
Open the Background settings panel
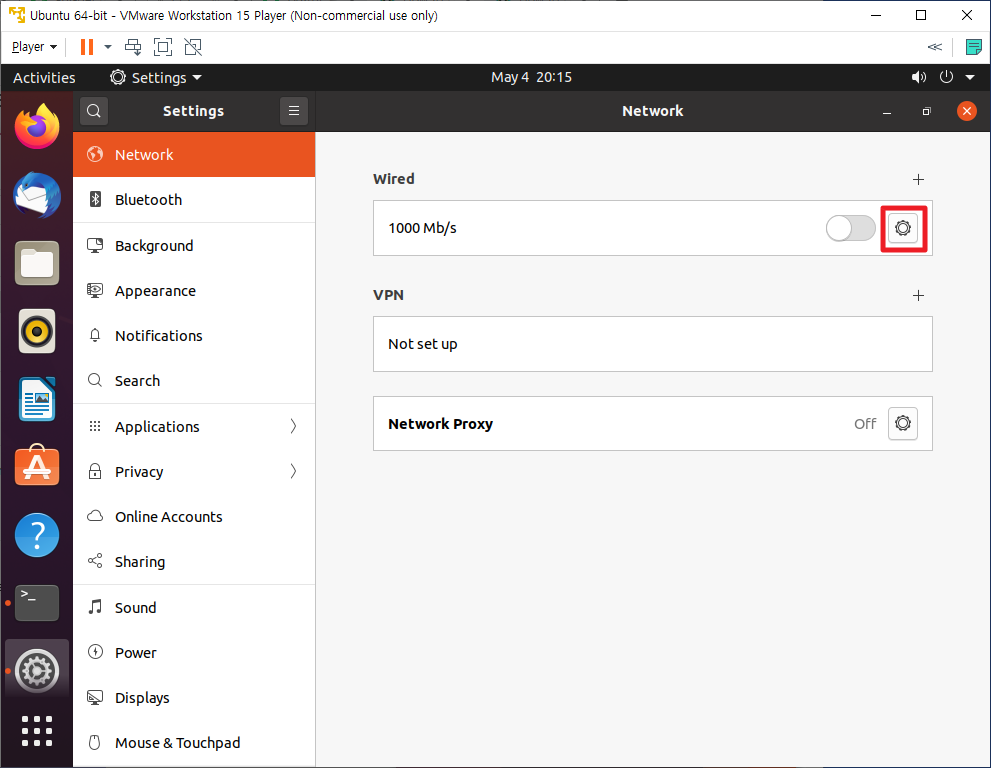click(x=194, y=246)
